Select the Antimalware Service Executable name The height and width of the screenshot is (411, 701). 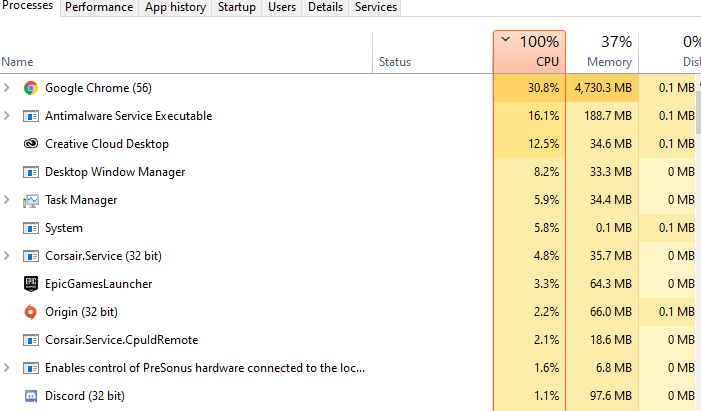(129, 116)
